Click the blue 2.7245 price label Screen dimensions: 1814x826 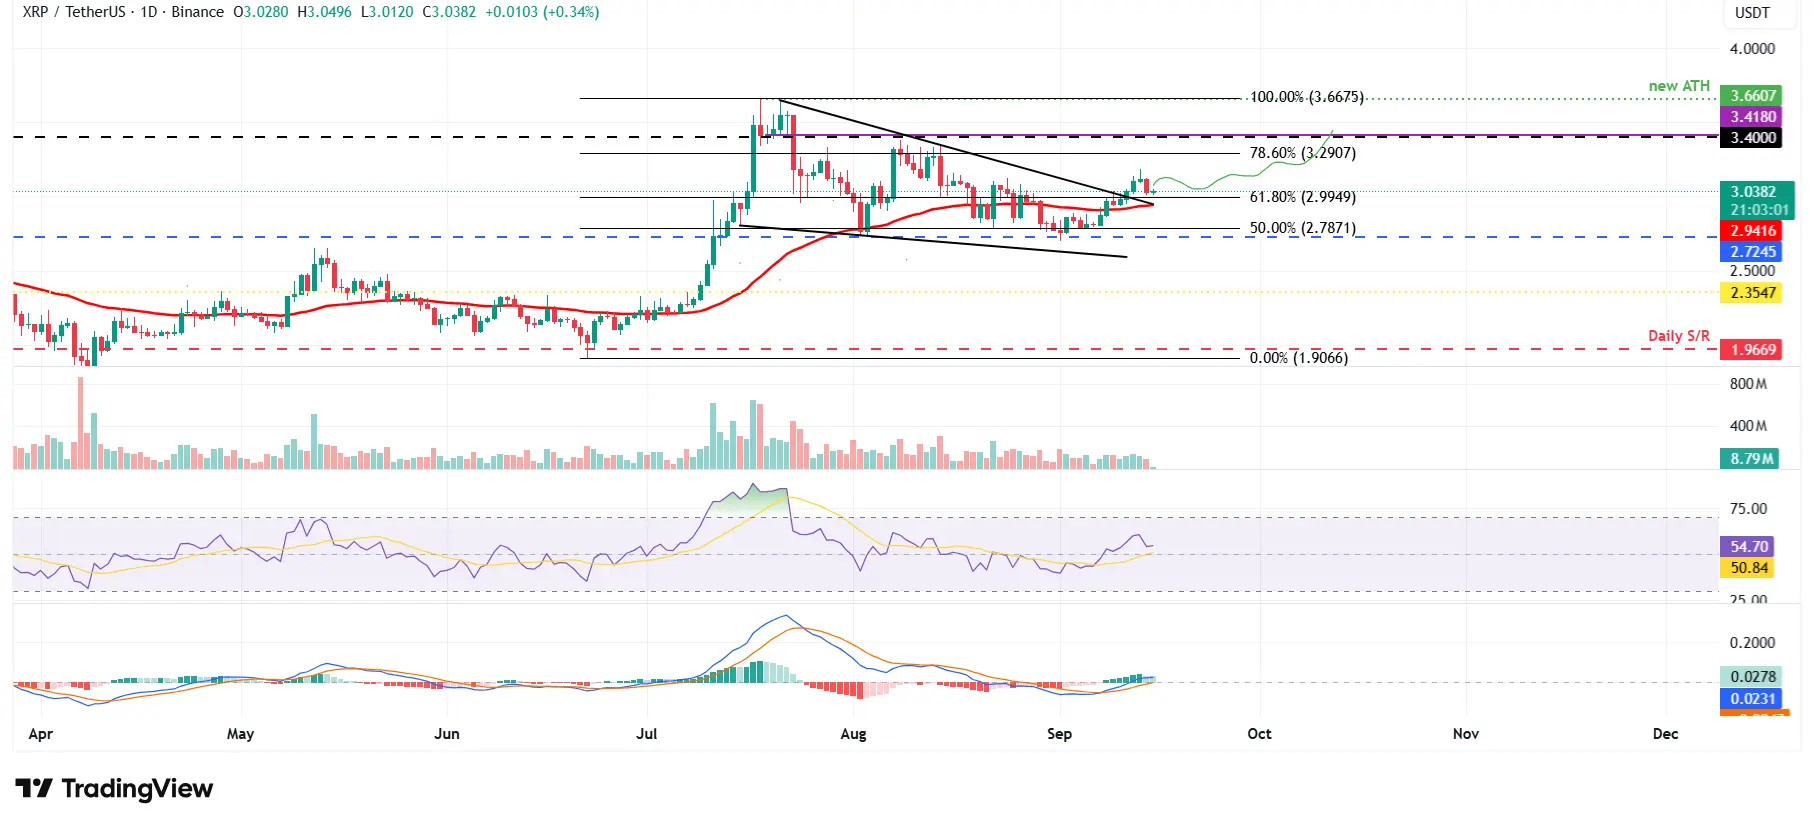[1752, 252]
